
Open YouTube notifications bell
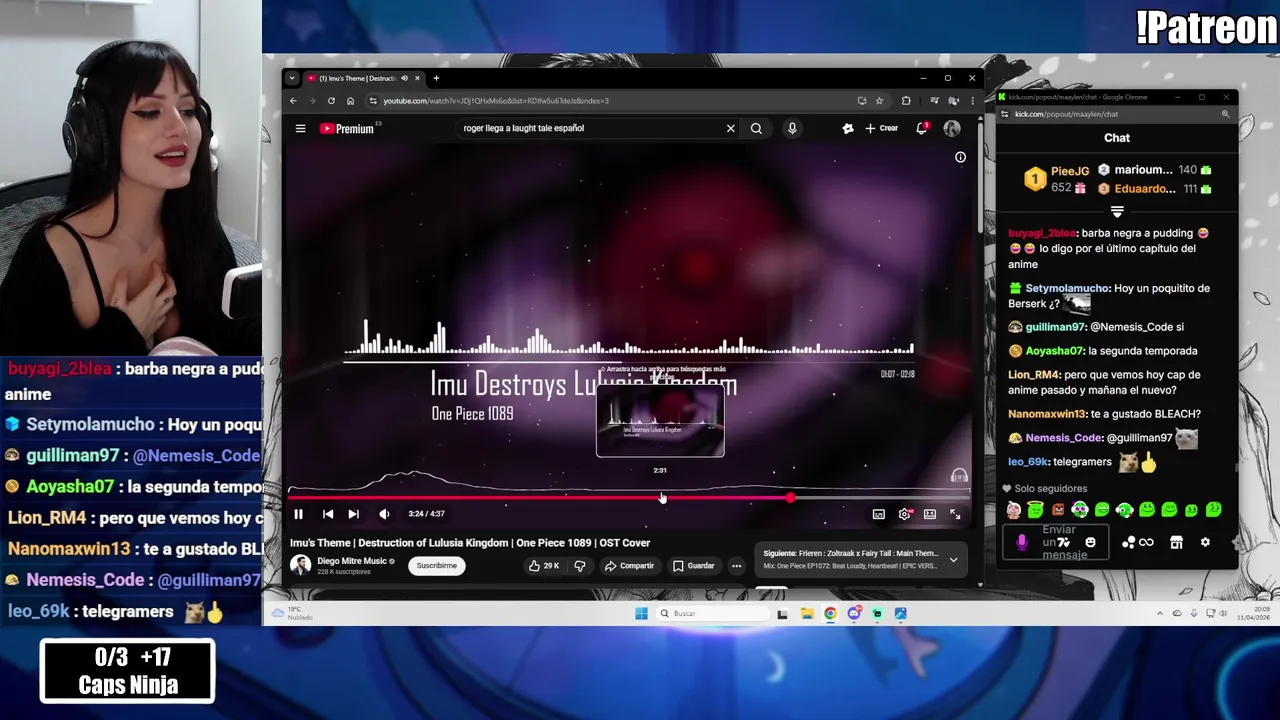922,128
